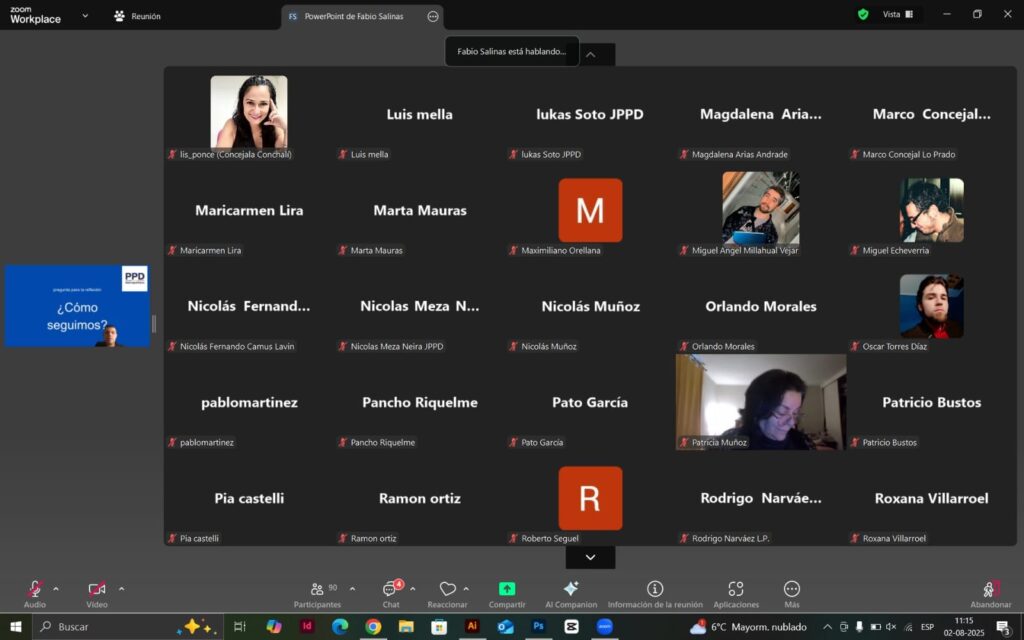Collapse the speaker banner with up chevron

coord(590,55)
